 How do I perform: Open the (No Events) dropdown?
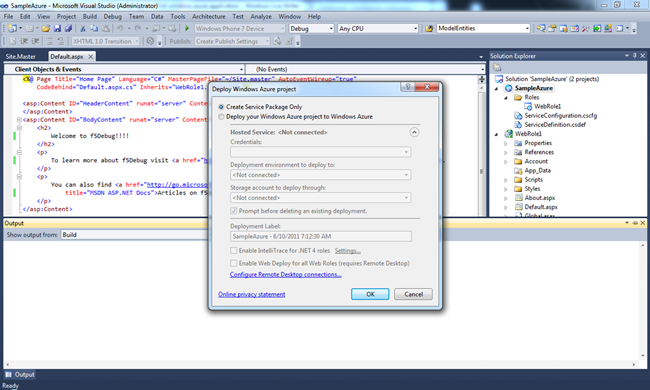366,69
